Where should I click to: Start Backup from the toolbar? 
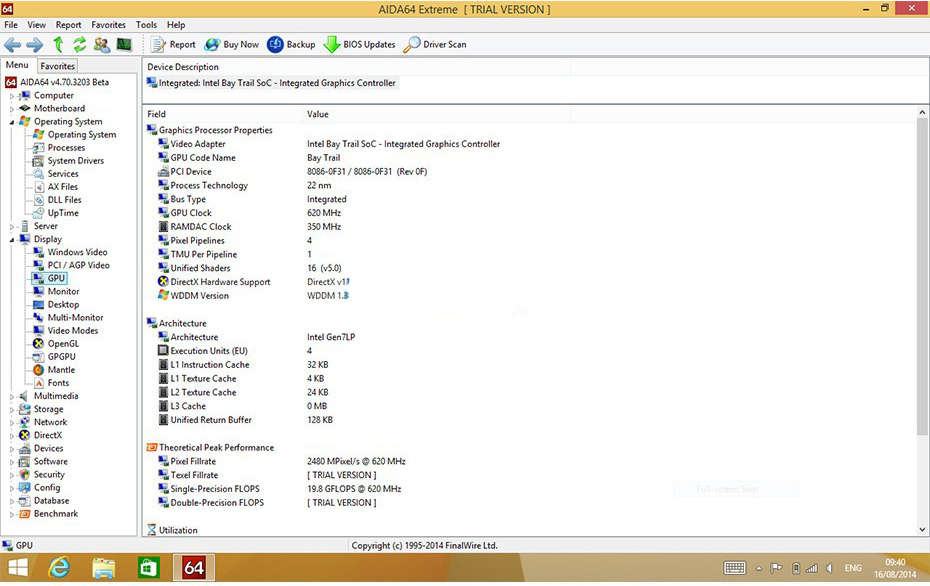point(291,44)
